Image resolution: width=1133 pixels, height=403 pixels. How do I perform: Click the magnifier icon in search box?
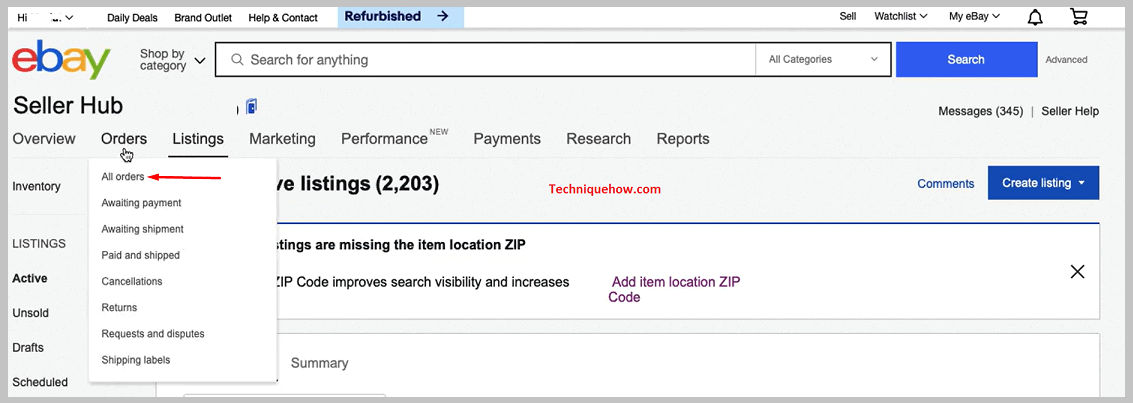tap(237, 60)
